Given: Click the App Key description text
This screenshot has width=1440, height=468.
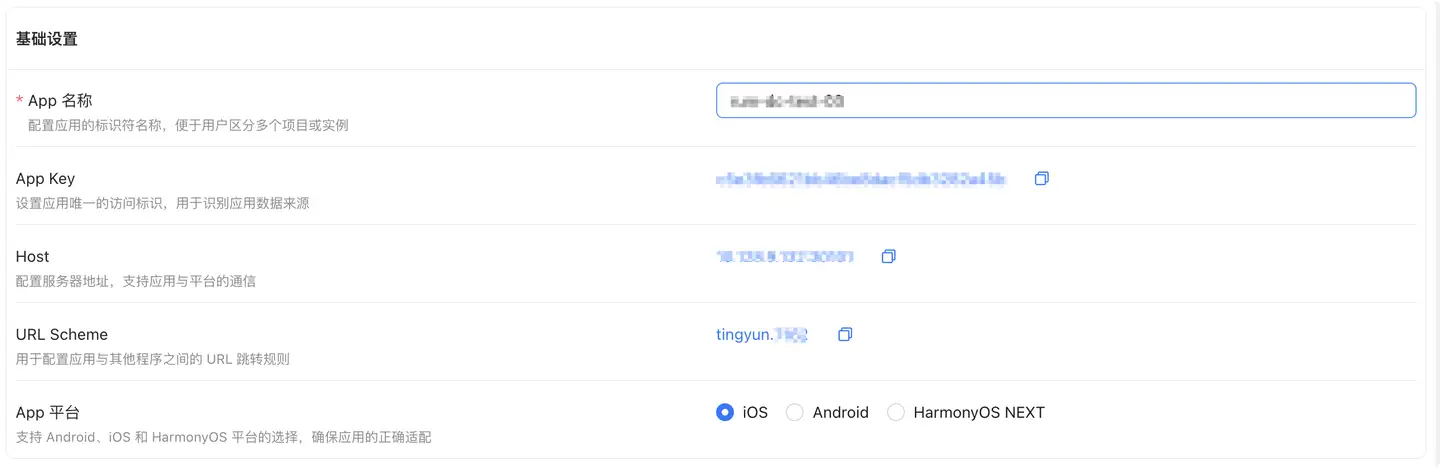Looking at the screenshot, I should [162, 203].
